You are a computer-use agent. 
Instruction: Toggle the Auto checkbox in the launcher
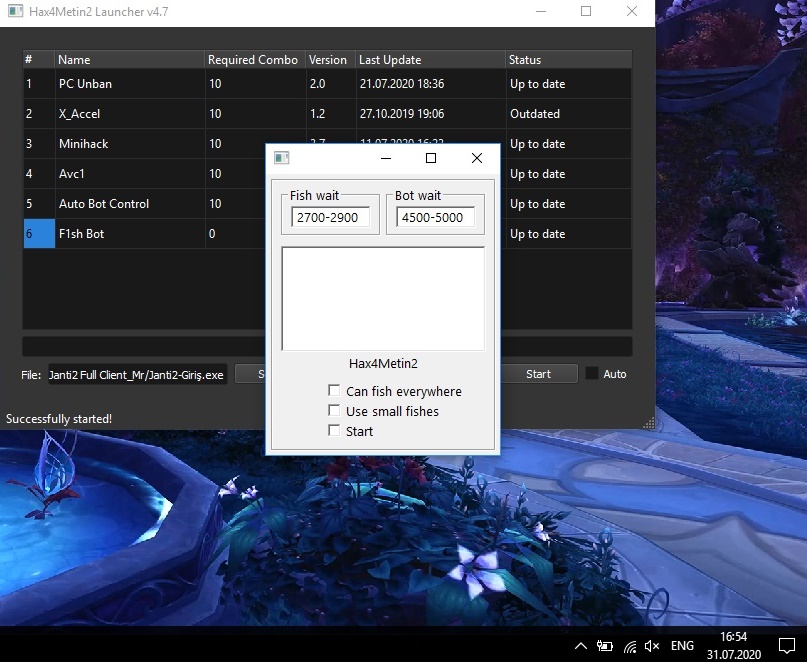pos(592,374)
